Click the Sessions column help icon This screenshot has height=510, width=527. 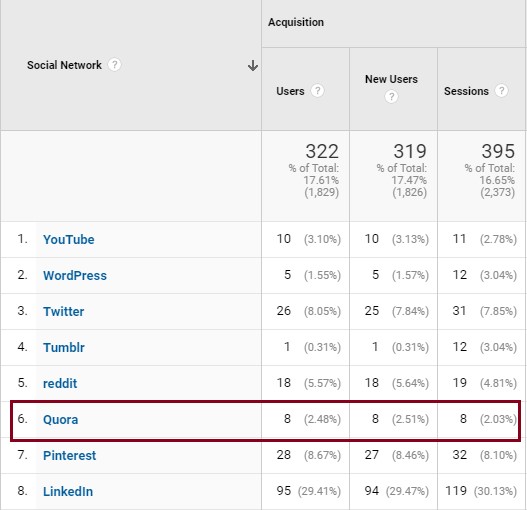click(501, 90)
